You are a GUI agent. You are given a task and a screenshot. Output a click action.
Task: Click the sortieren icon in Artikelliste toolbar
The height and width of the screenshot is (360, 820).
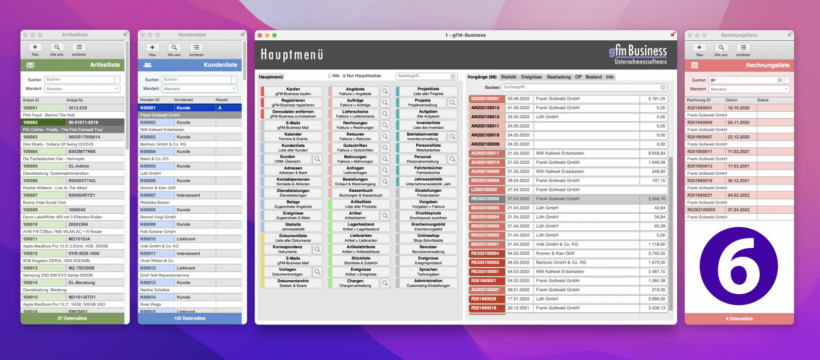[79, 48]
